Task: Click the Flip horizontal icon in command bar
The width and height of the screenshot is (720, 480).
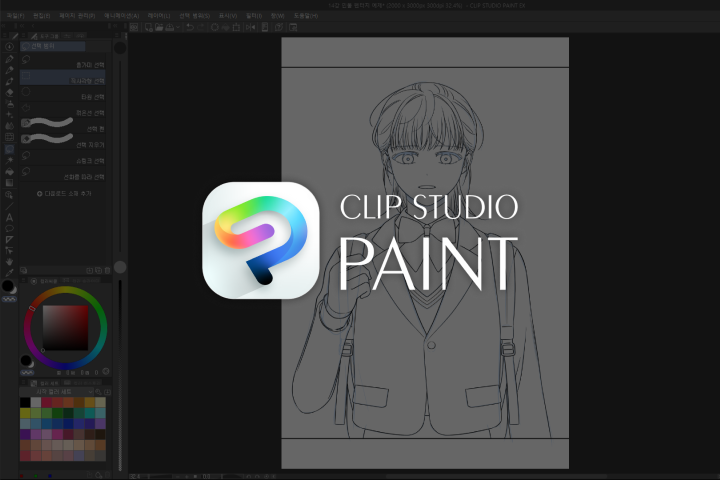Action: 250,28
